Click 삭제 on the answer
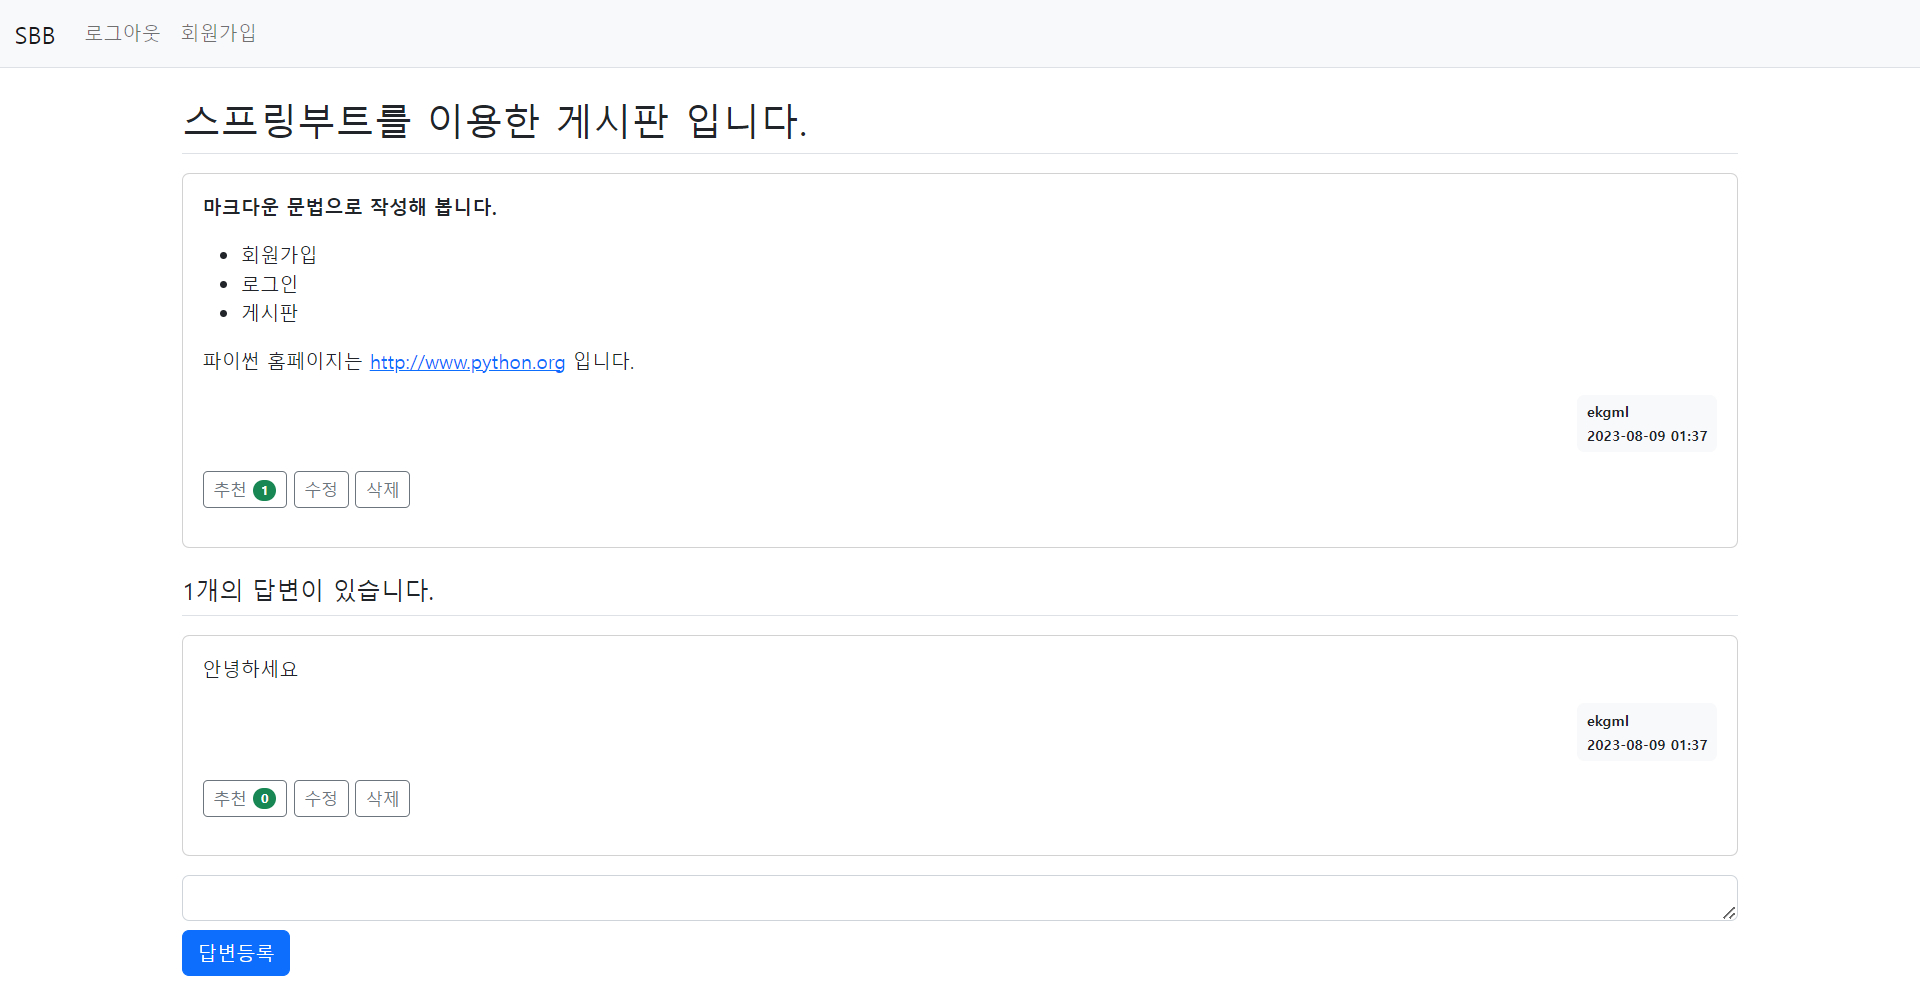This screenshot has height=1004, width=1920. (x=382, y=799)
